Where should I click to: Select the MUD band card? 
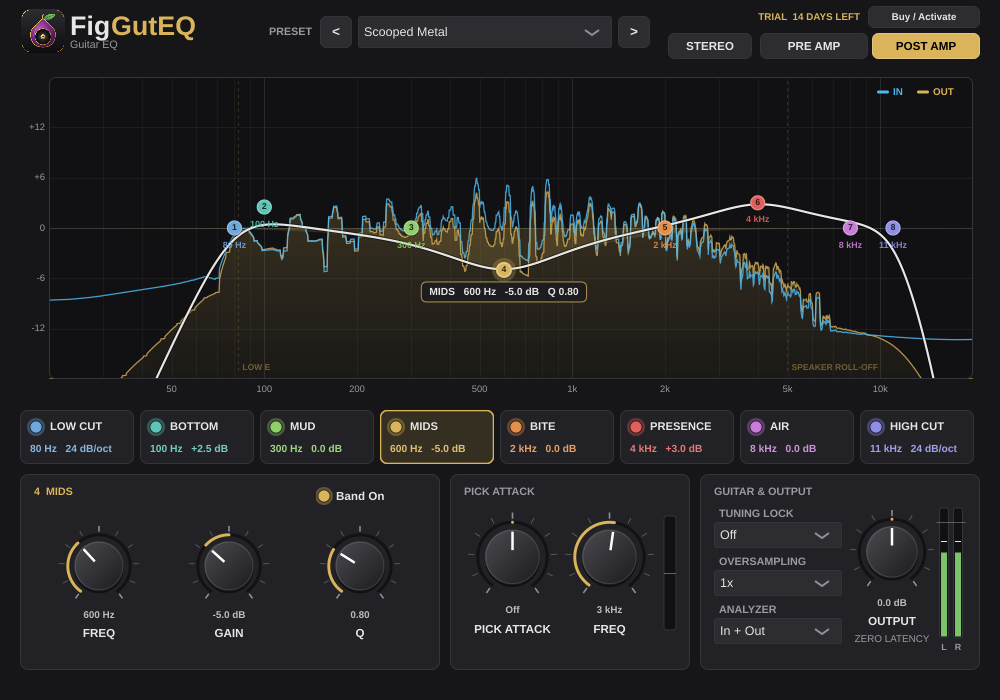coord(317,437)
